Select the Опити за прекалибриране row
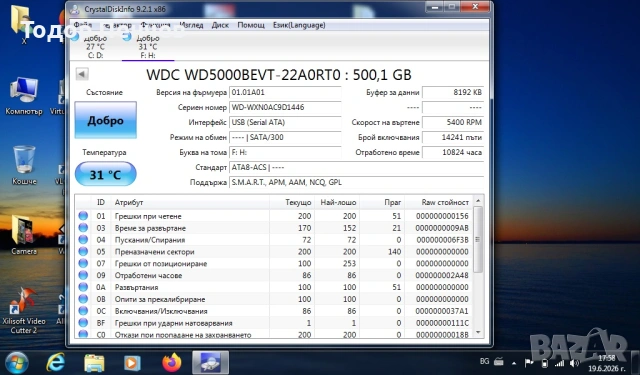The width and height of the screenshot is (640, 375). click(274, 299)
